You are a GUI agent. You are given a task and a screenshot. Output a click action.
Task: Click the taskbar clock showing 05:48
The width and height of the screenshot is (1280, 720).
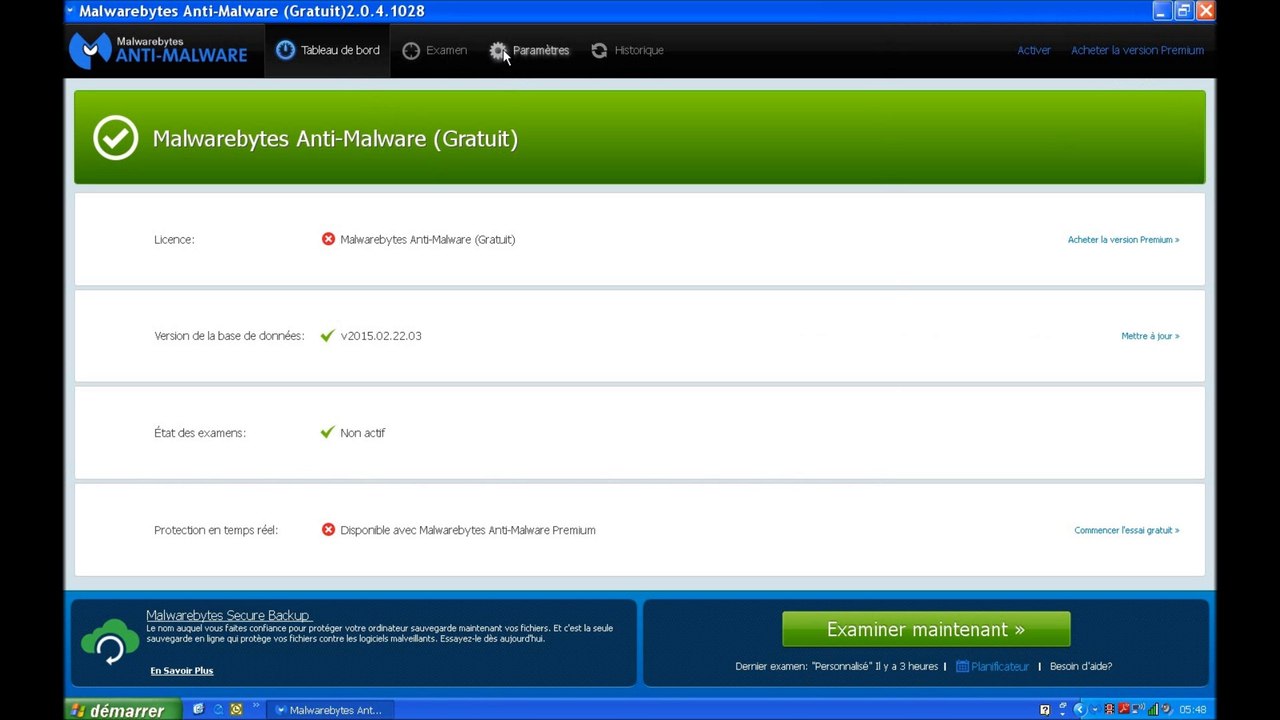pos(1193,710)
